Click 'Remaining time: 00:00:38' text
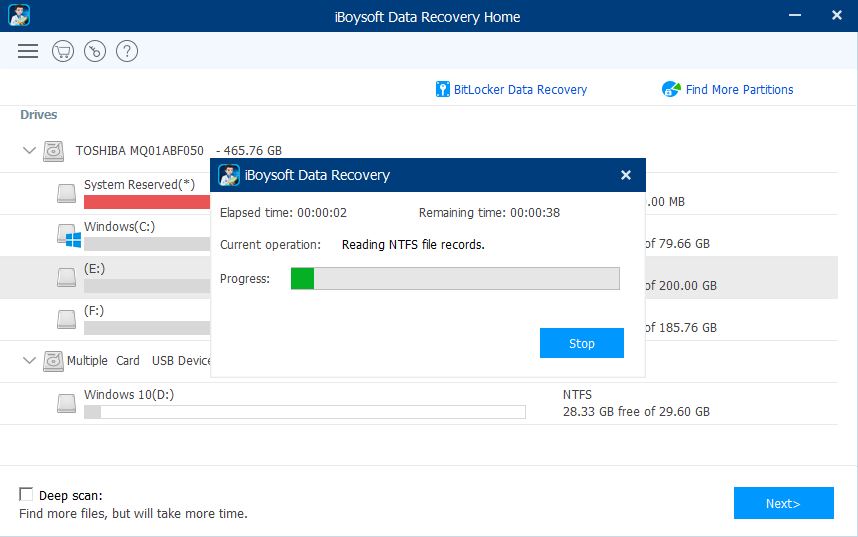858x537 pixels. (489, 213)
